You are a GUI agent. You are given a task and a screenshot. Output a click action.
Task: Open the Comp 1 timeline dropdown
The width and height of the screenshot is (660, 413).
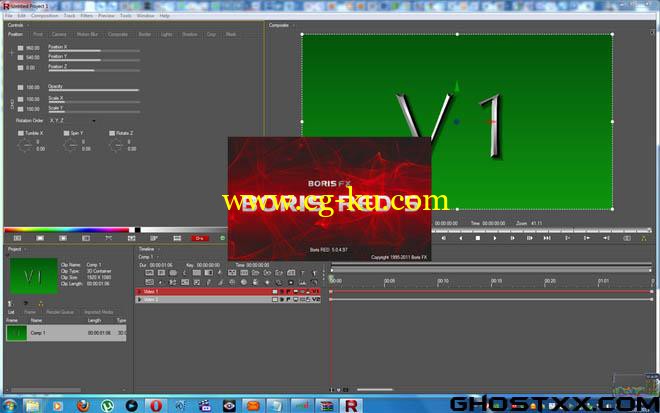pos(157,257)
